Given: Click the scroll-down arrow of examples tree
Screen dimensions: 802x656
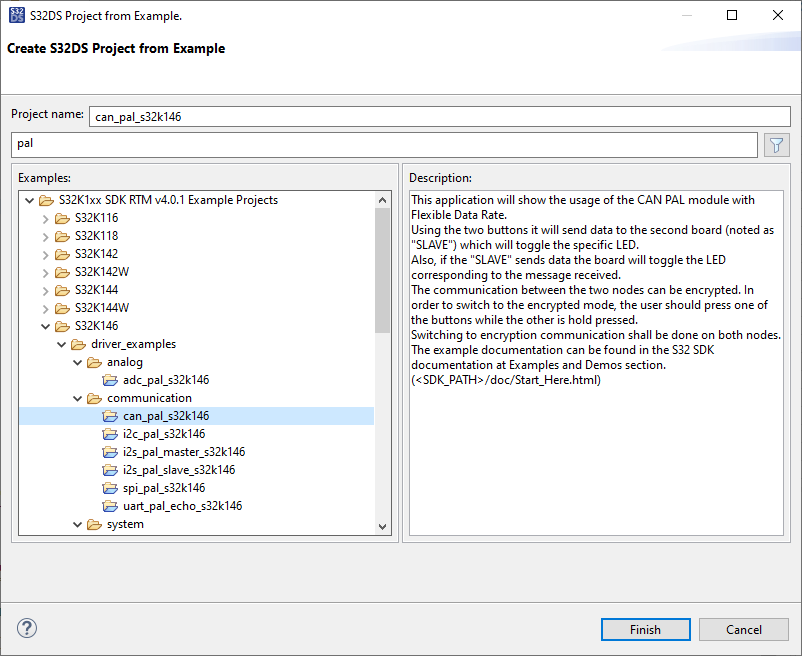Looking at the screenshot, I should pyautogui.click(x=382, y=527).
